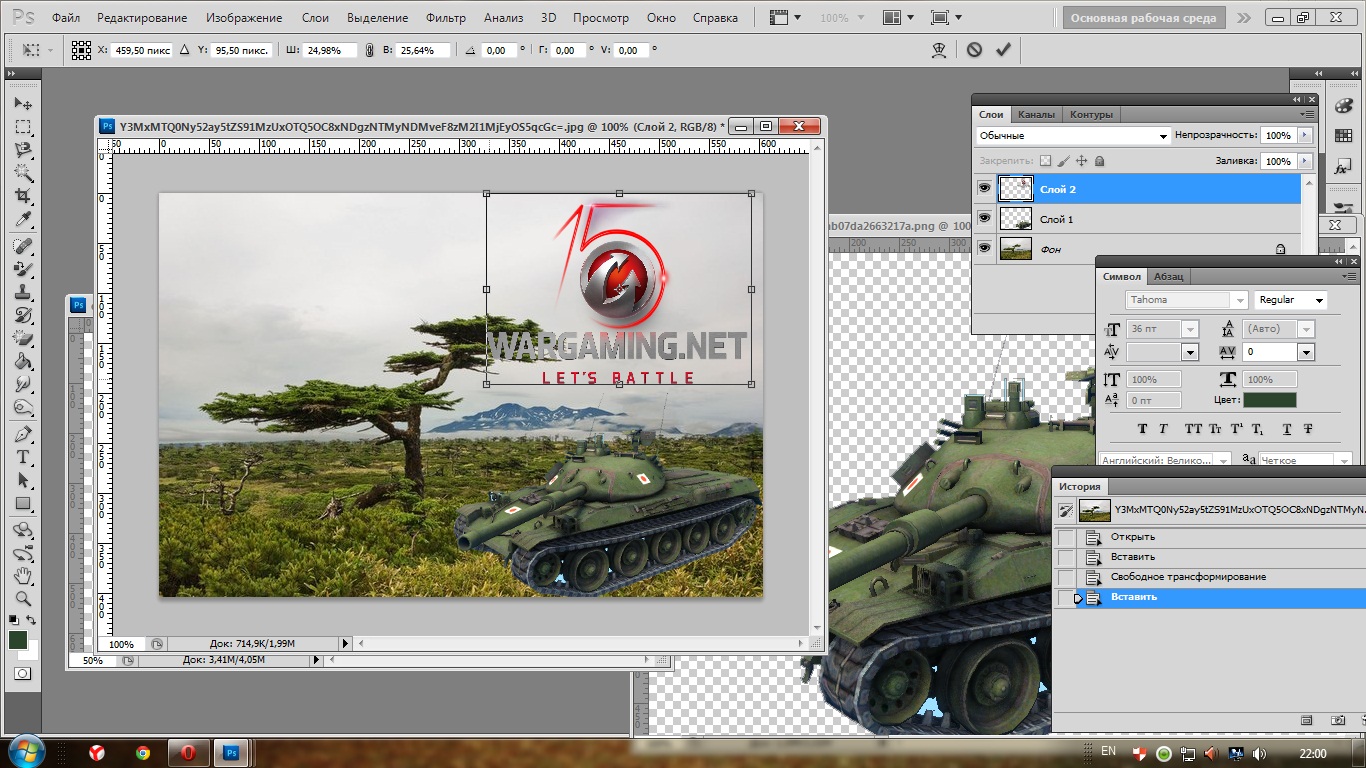Viewport: 1366px width, 768px height.
Task: Open the Непрозрачность opacity slider arrow
Action: pyautogui.click(x=1305, y=135)
